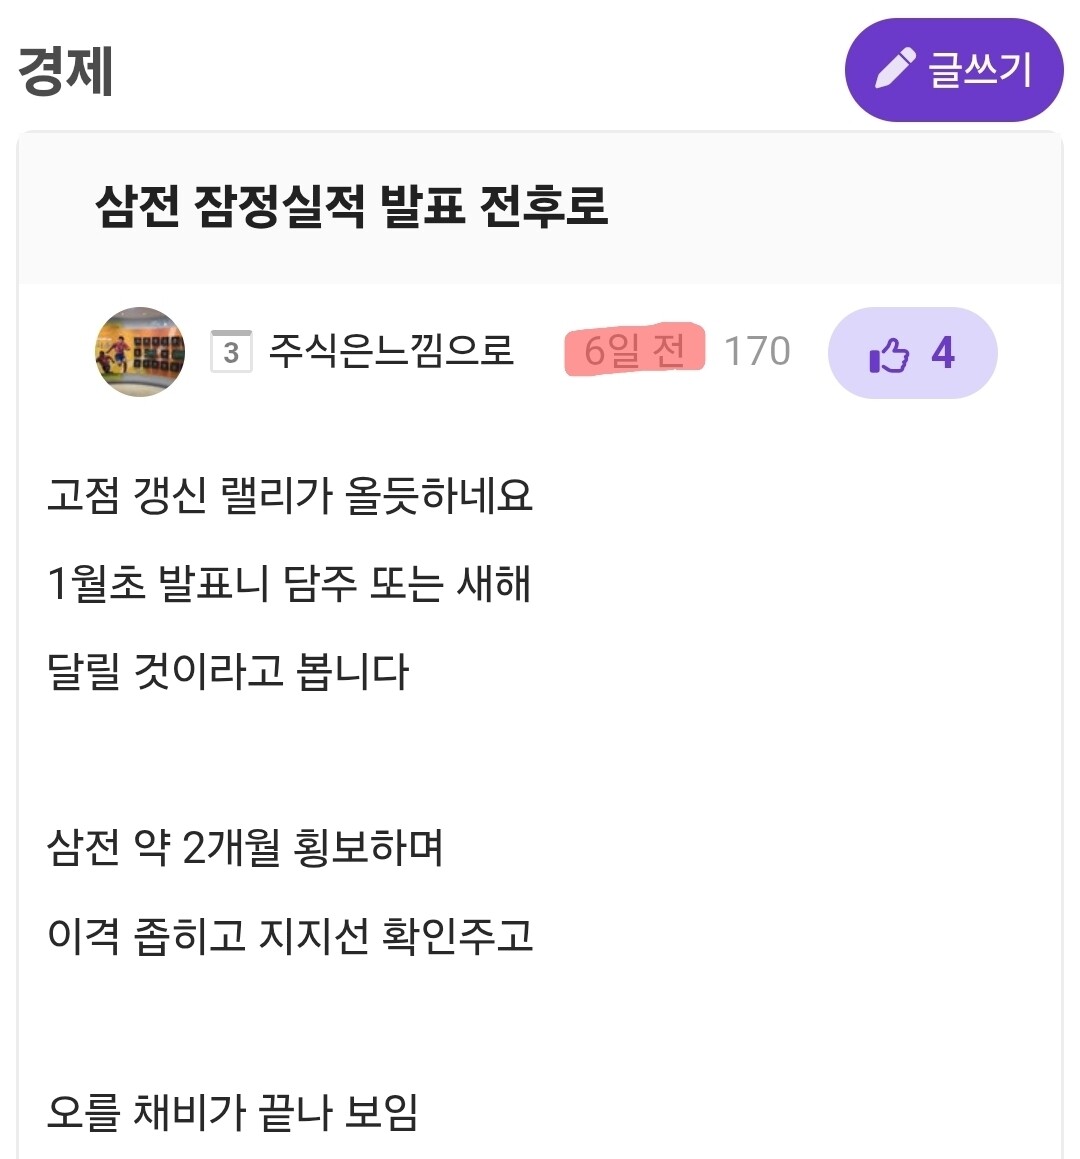The image size is (1080, 1159).
Task: Click the 글쓰기 label text
Action: click(x=979, y=70)
